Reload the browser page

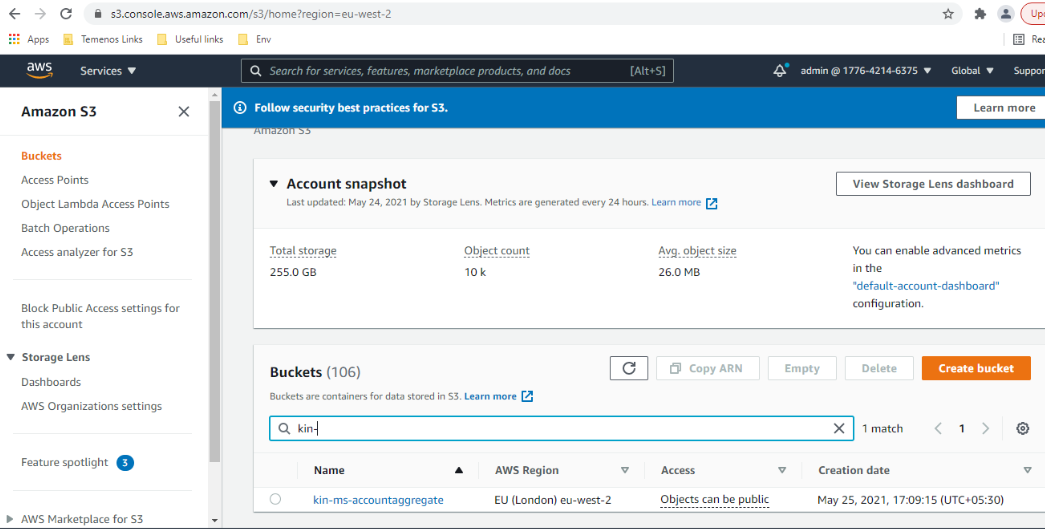point(66,14)
